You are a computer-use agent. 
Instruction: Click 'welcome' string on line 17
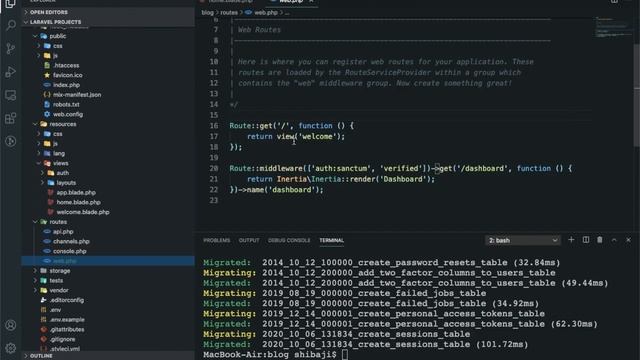tap(318, 136)
